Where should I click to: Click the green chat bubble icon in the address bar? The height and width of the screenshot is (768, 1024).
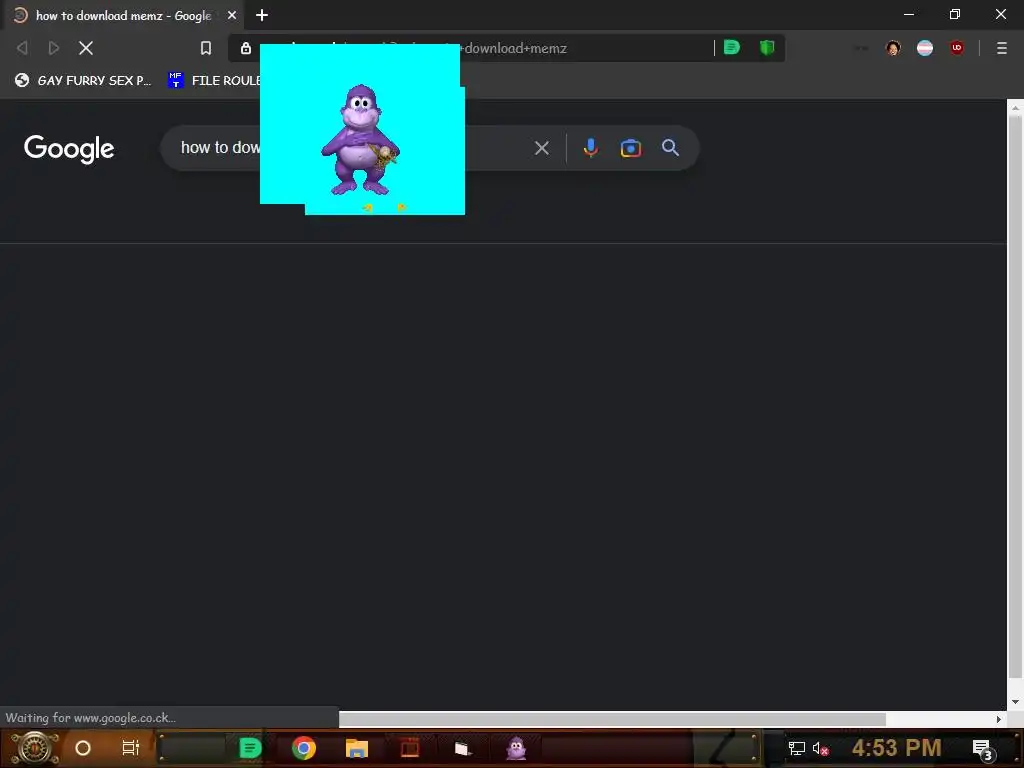pos(732,47)
